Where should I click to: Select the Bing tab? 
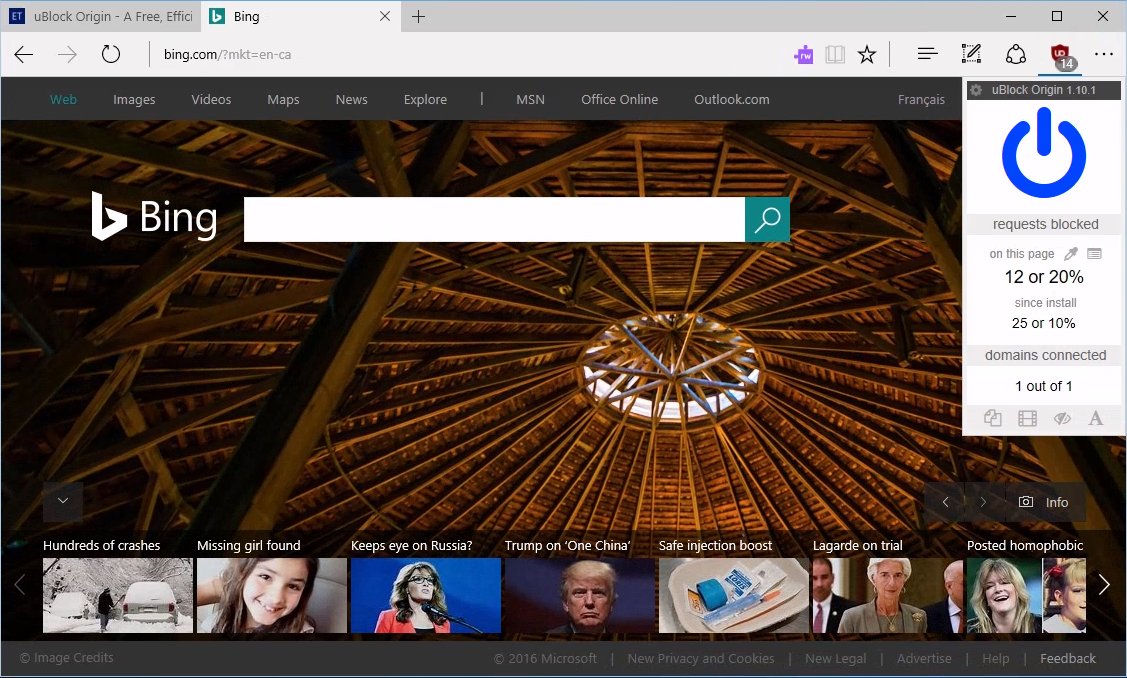click(298, 16)
